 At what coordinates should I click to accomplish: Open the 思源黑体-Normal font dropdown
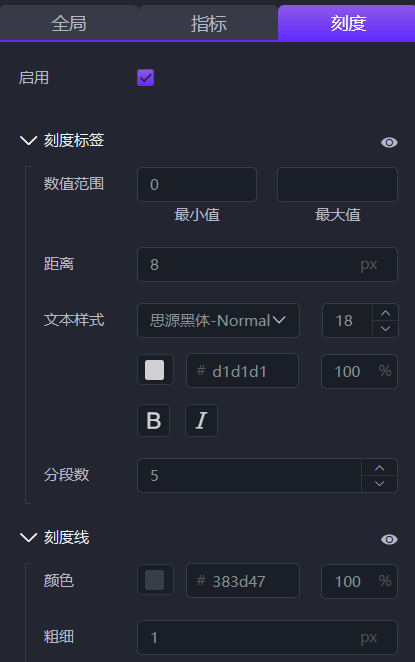tap(218, 320)
